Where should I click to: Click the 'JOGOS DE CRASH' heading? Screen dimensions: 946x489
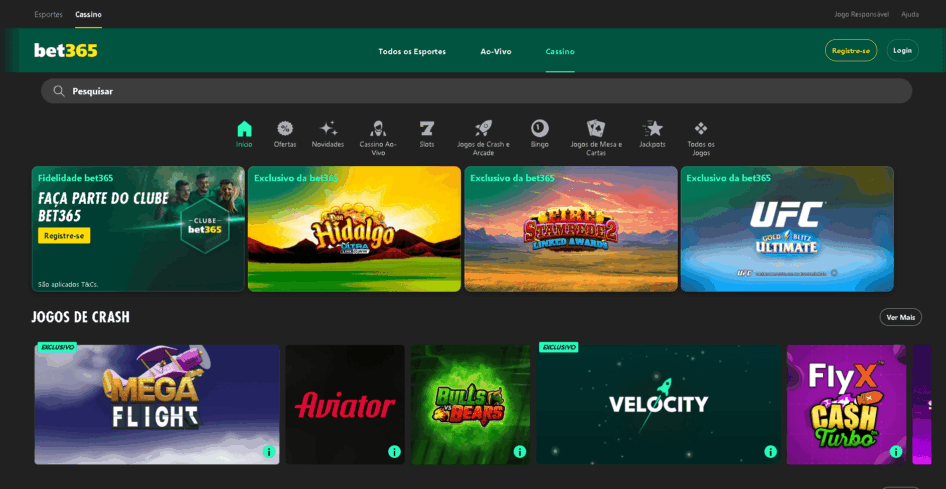click(x=80, y=317)
